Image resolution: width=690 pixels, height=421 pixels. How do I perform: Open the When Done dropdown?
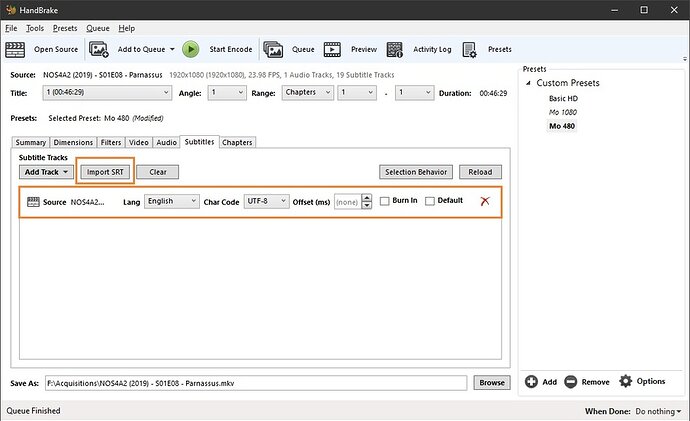click(658, 411)
